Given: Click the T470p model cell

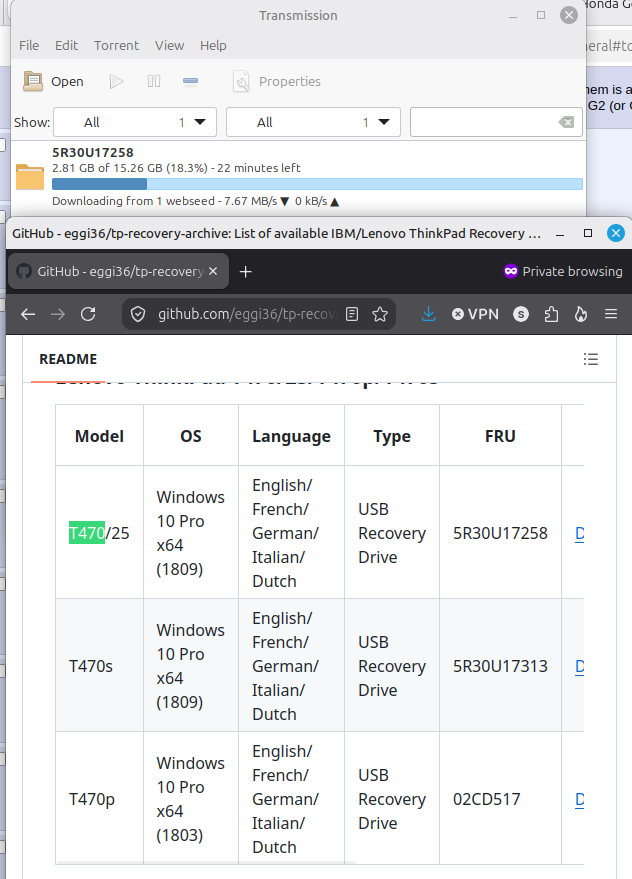Looking at the screenshot, I should (x=99, y=798).
